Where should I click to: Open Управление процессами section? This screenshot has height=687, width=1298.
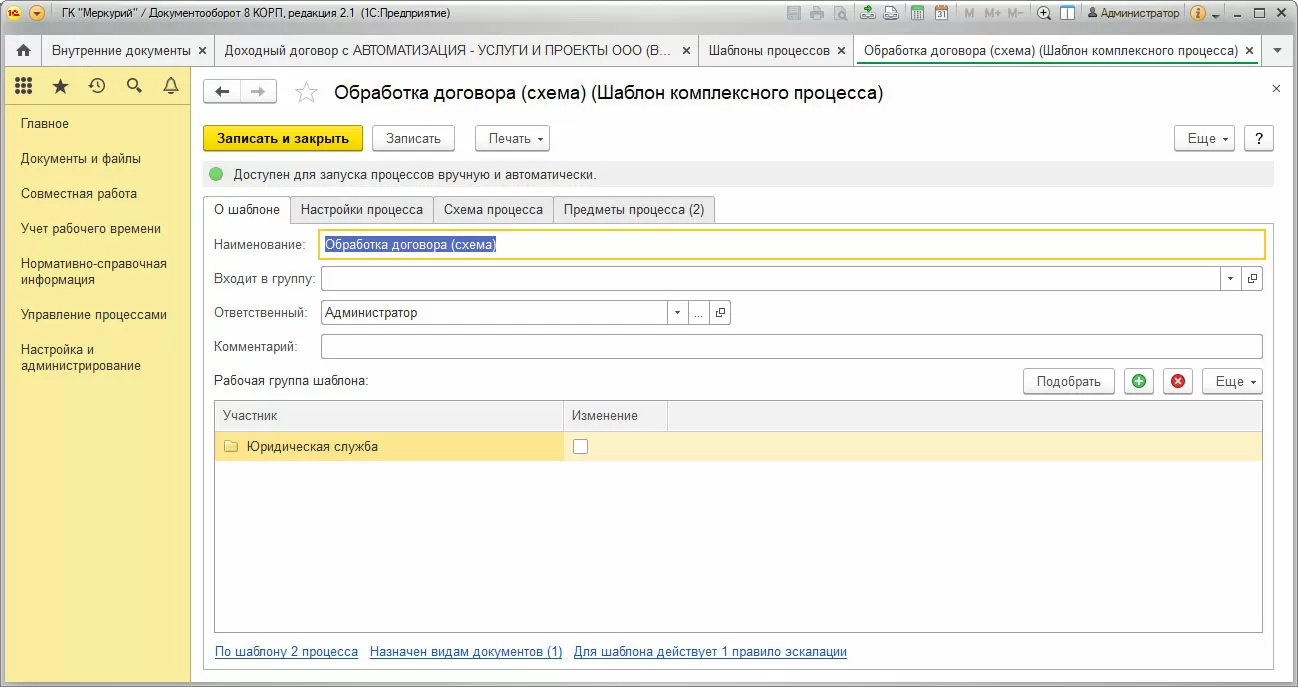[x=94, y=314]
